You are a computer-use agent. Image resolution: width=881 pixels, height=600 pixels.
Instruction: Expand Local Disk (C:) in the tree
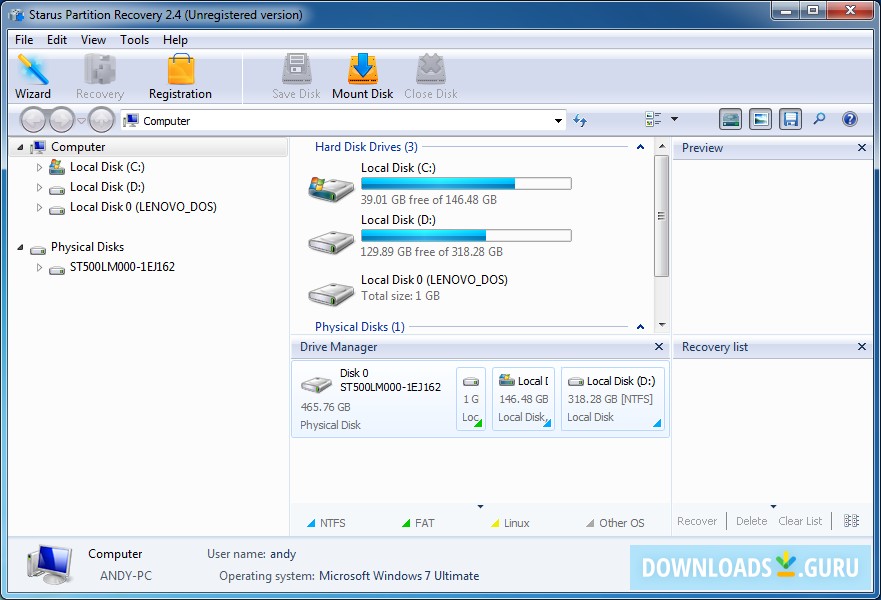[39, 167]
